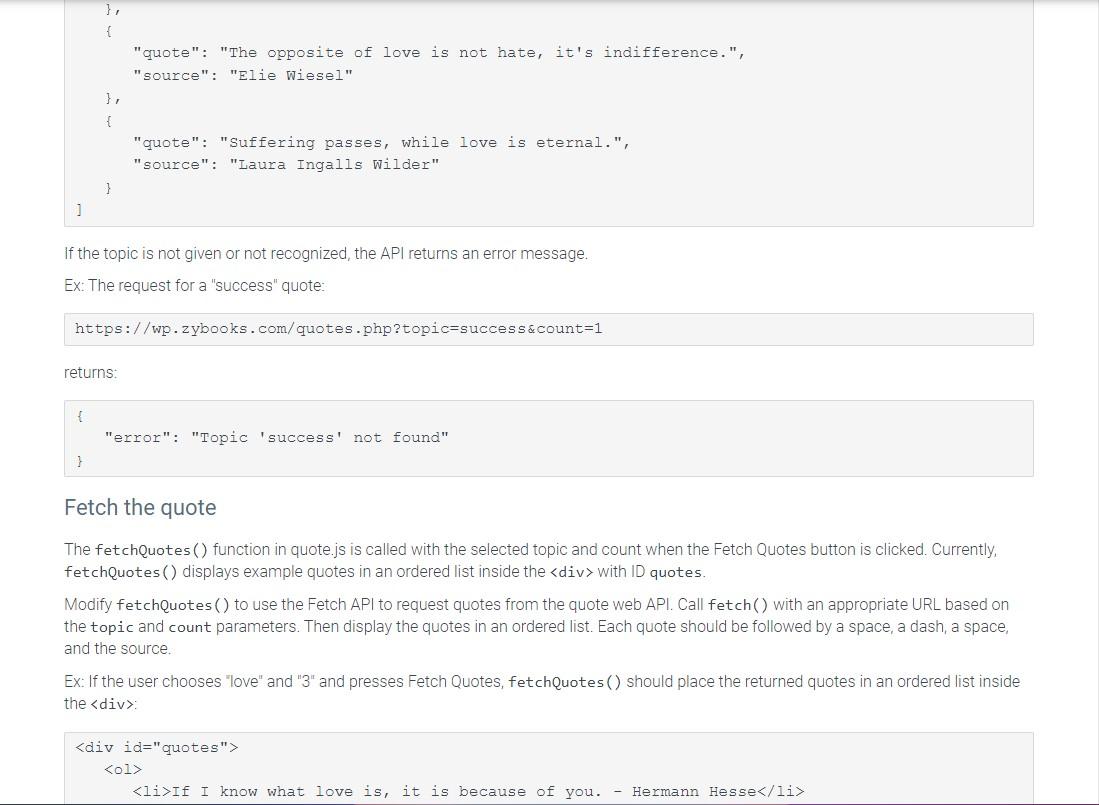Image resolution: width=1099 pixels, height=805 pixels.
Task: Select the Hermann Hesse list item line
Action: [470, 791]
